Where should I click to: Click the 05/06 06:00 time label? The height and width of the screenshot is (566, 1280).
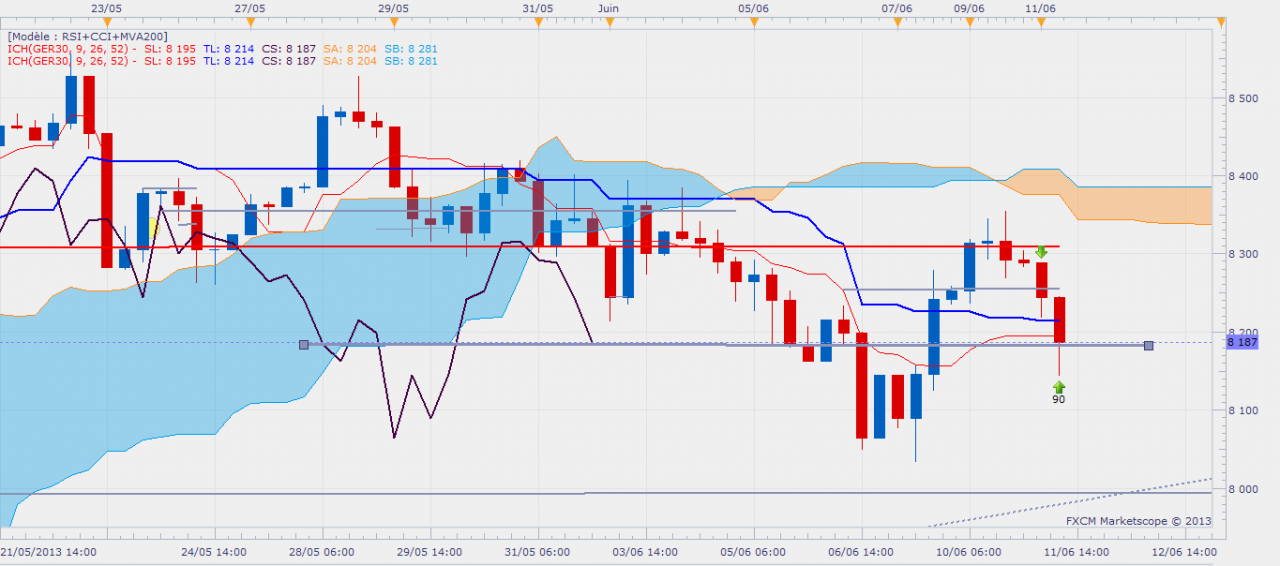(752, 551)
